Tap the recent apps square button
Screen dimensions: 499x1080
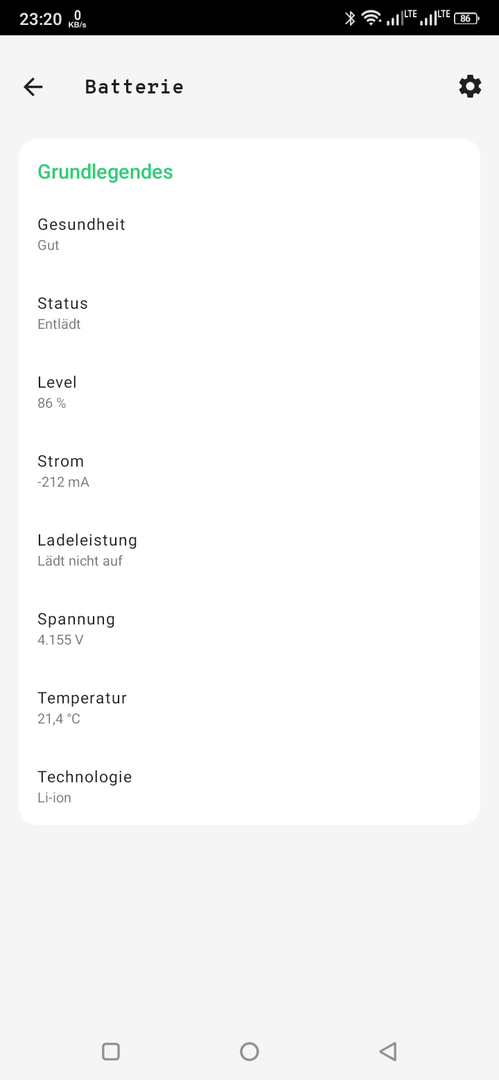pyautogui.click(x=111, y=1051)
